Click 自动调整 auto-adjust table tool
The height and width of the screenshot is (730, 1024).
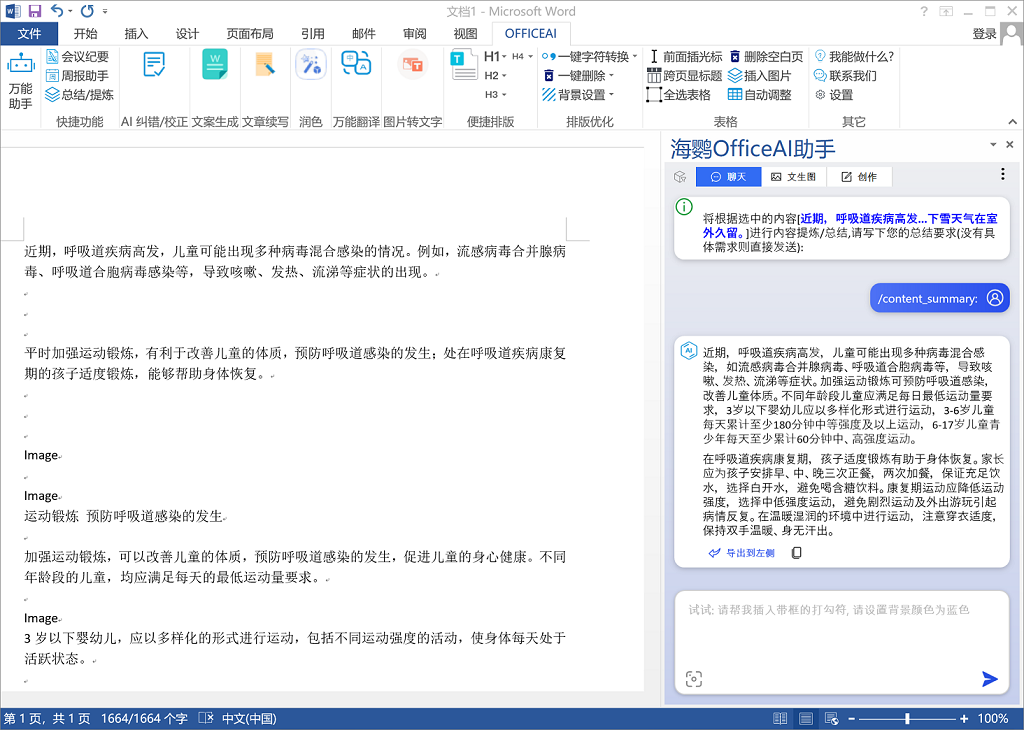pos(760,95)
